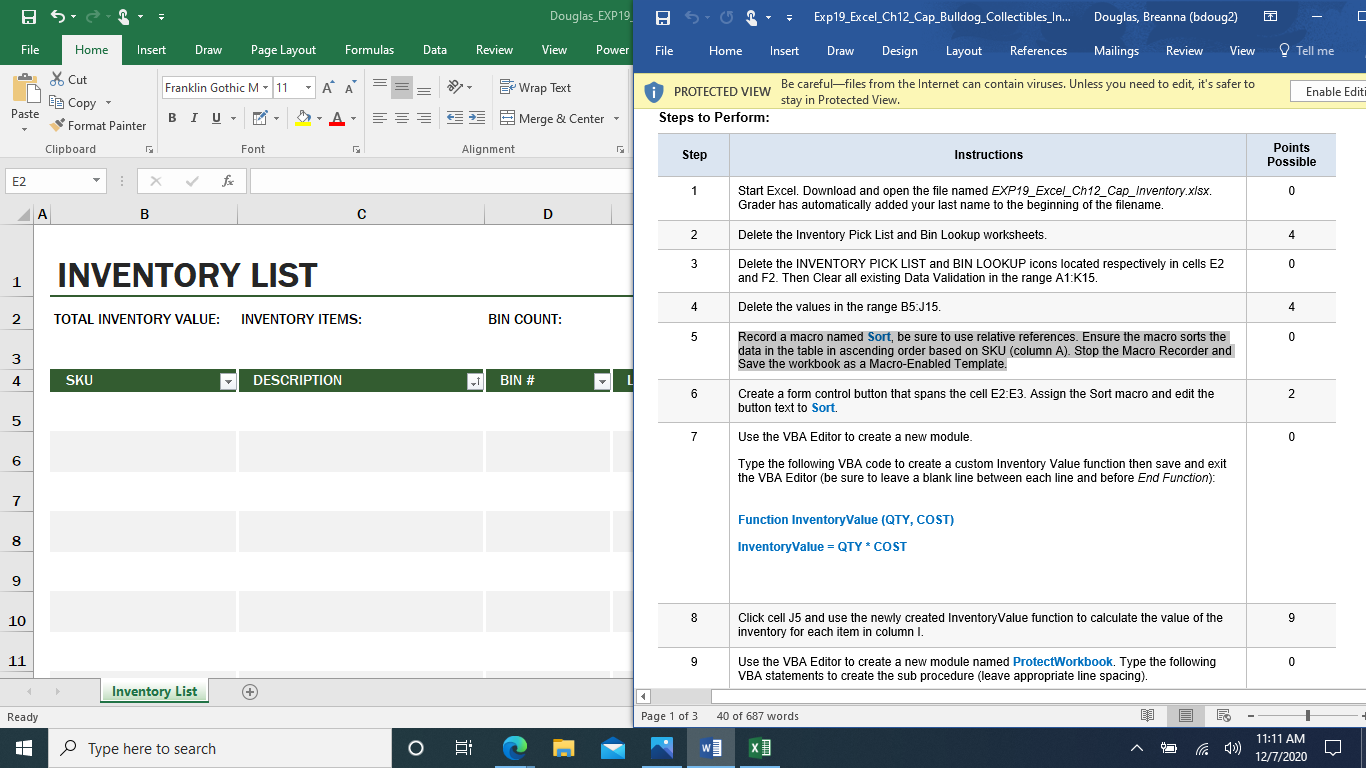Add a new sheet with the plus icon
Screen dimensions: 1366x768
[250, 692]
